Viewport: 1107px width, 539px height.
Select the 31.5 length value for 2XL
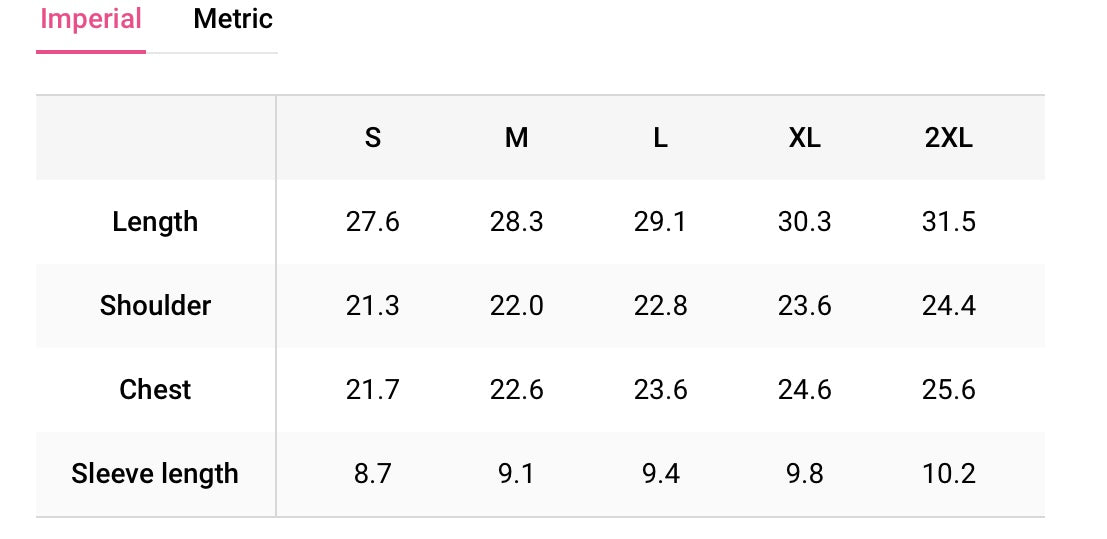tap(949, 223)
